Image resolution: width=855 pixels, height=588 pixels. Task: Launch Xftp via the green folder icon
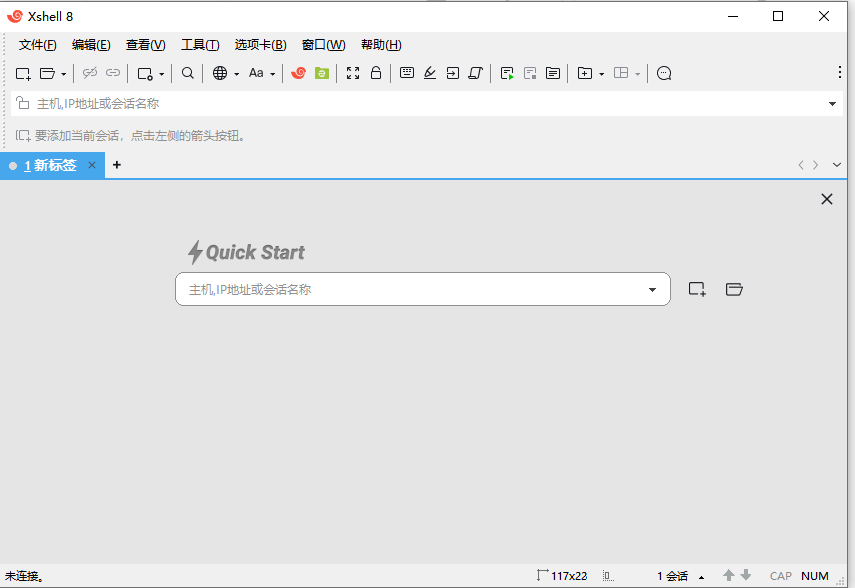(322, 73)
